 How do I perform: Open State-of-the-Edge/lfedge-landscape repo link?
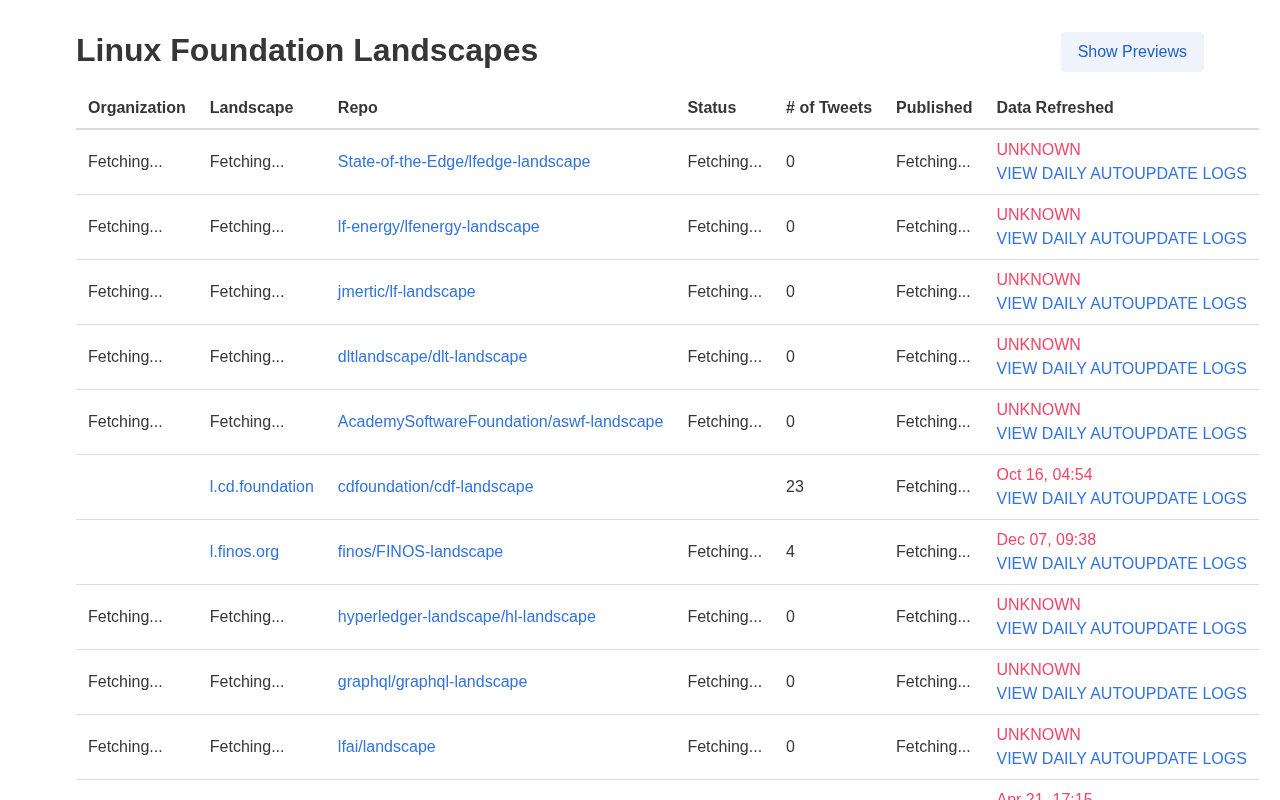(x=464, y=162)
